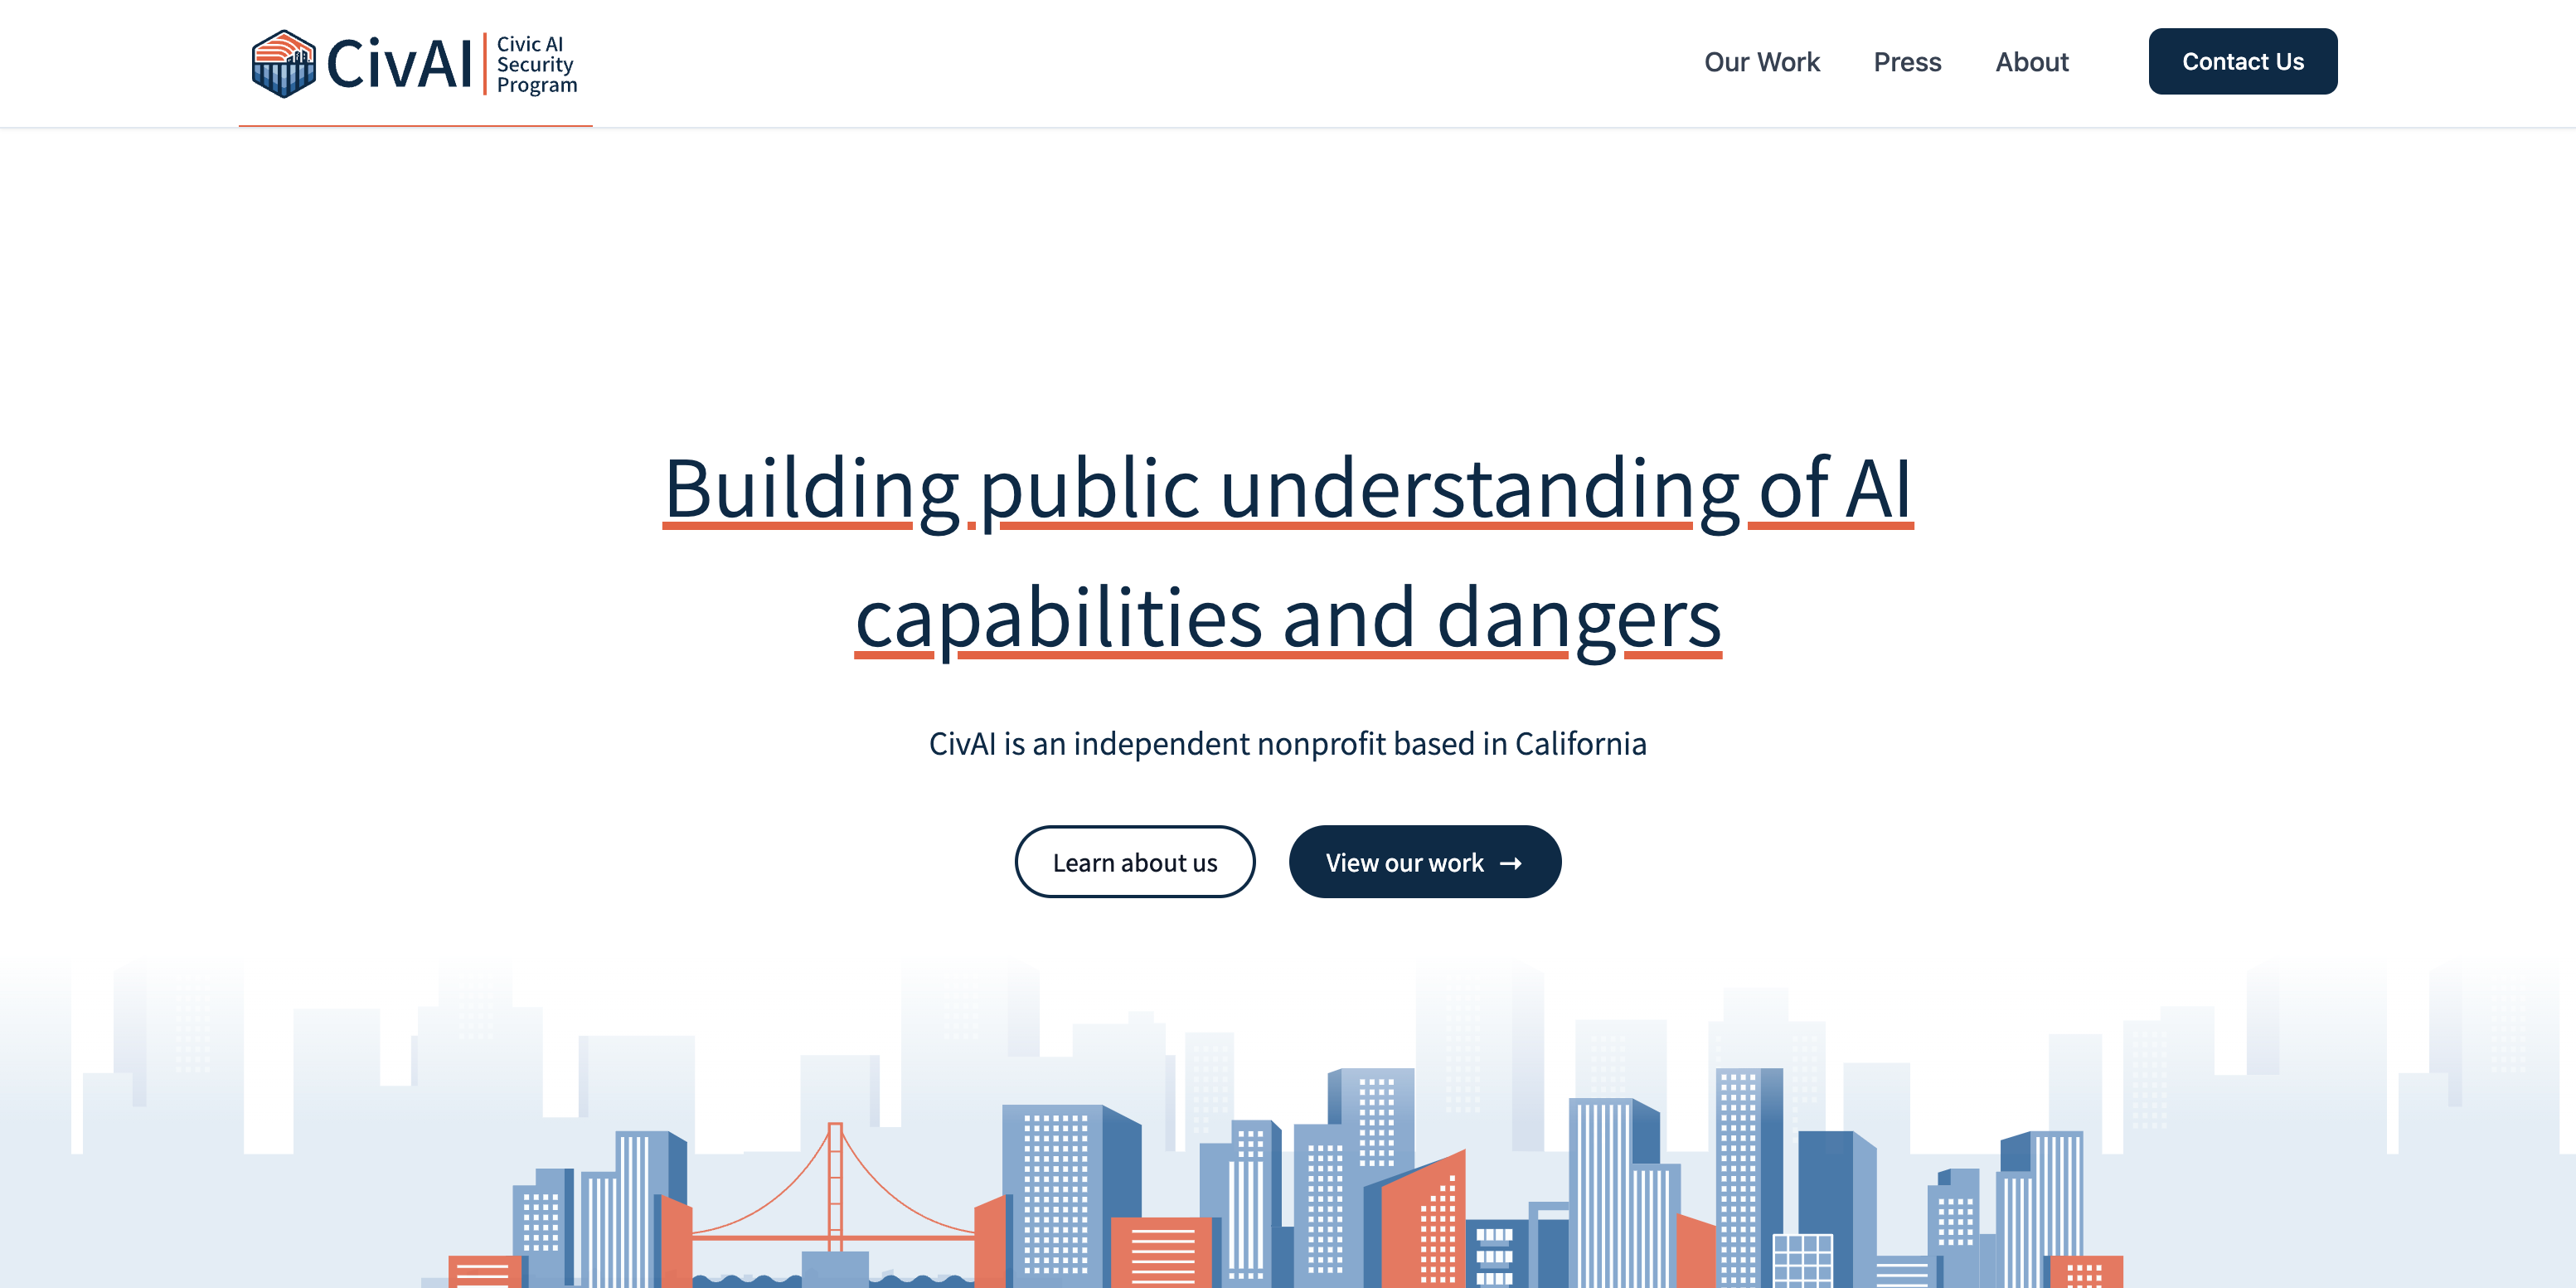Click the headline line 'Building public understanding of AI'
Viewport: 2576px width, 1288px height.
(1287, 489)
